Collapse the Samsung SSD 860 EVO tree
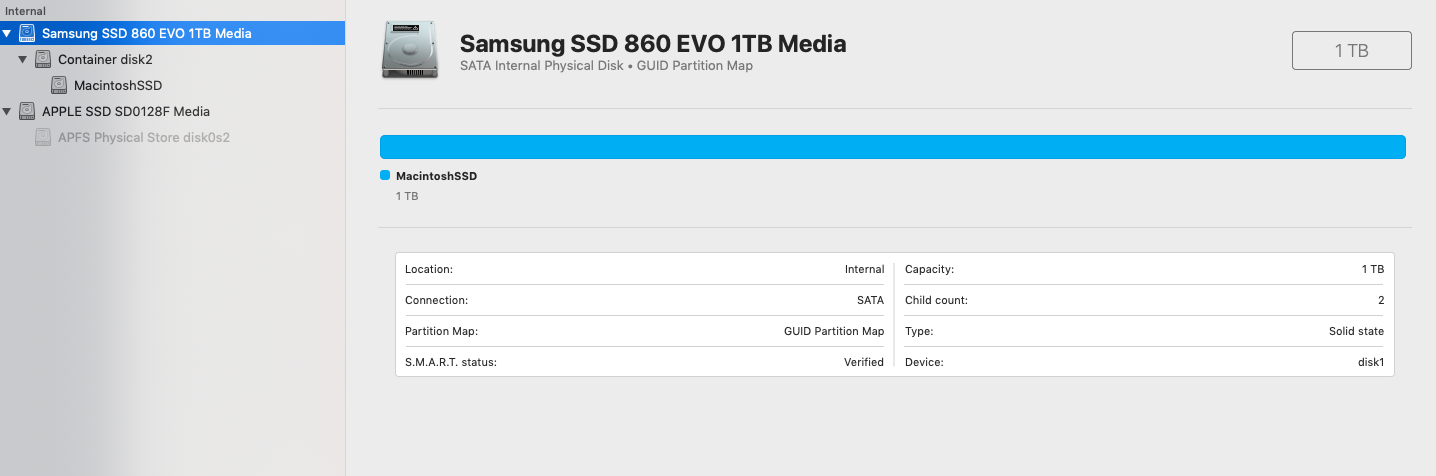The width and height of the screenshot is (1436, 476). (x=8, y=33)
